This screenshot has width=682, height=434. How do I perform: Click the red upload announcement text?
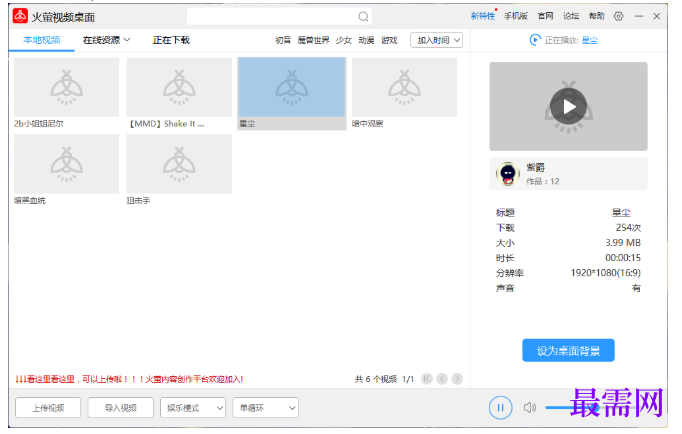tap(129, 379)
